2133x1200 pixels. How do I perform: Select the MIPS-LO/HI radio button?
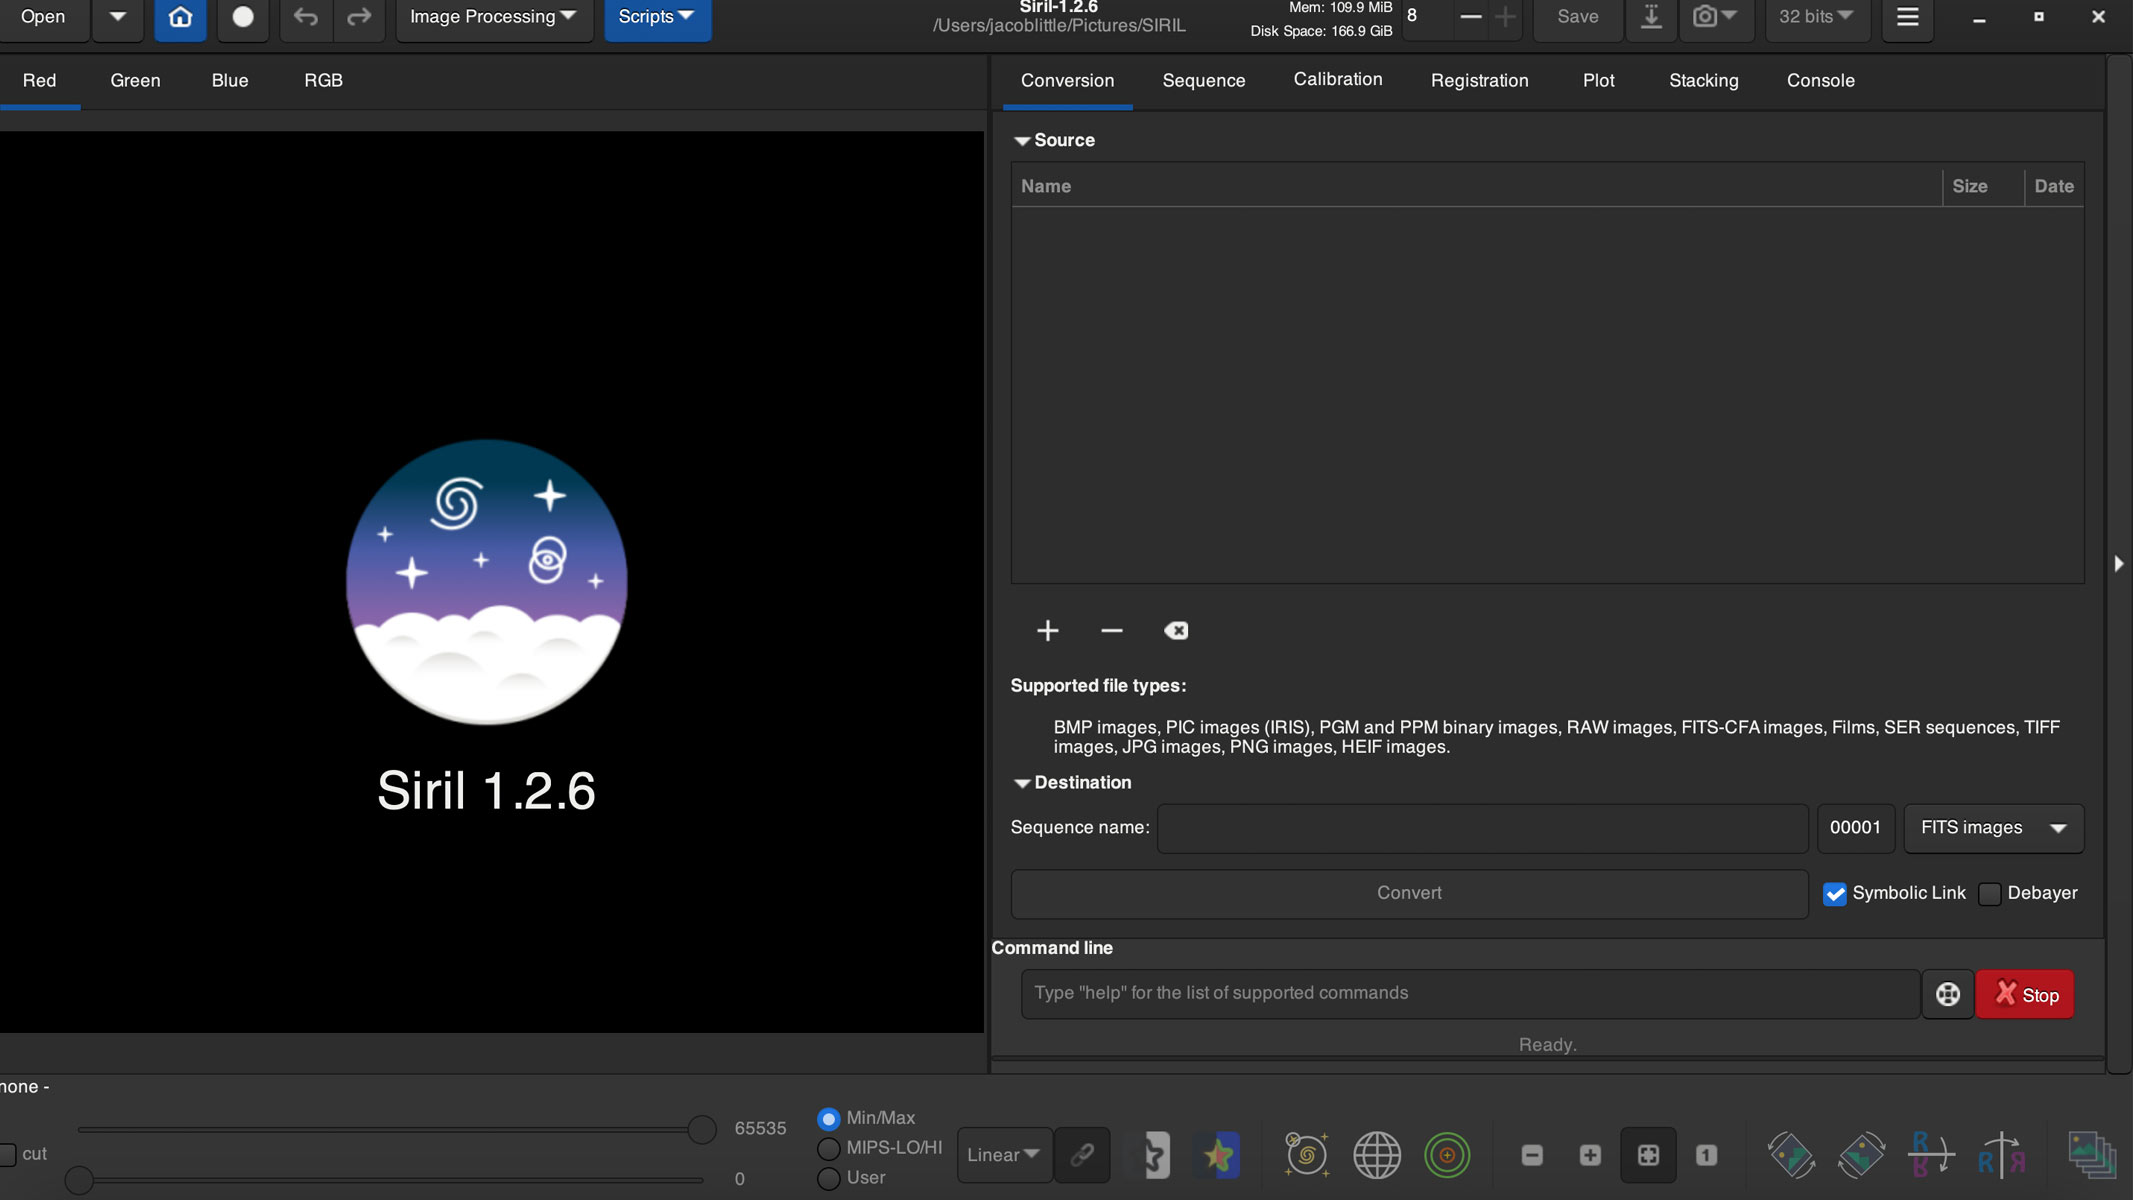(828, 1148)
